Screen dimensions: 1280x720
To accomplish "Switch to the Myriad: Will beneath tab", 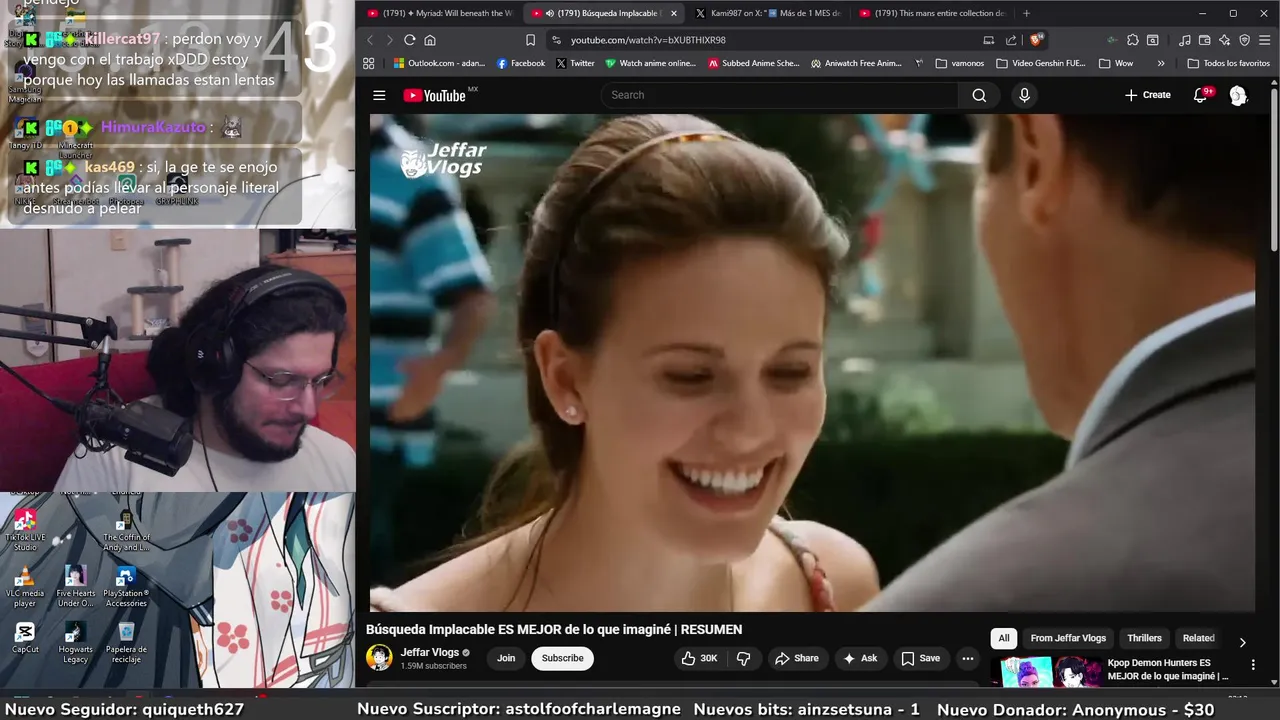I will [440, 13].
